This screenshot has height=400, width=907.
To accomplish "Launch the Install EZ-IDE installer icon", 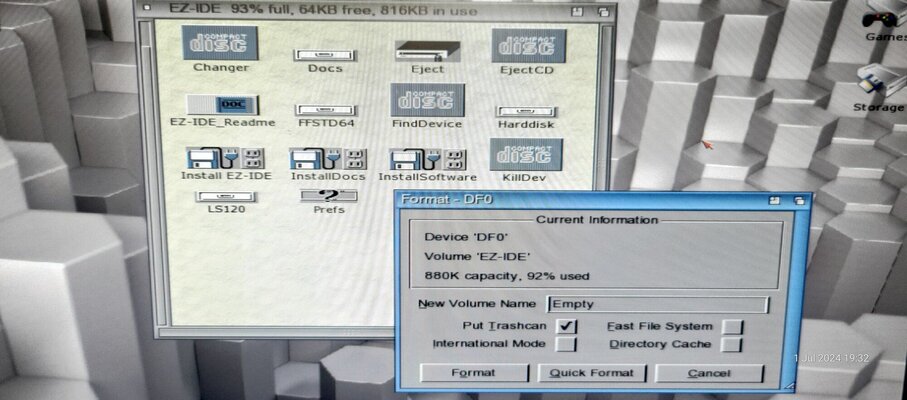I will [225, 158].
